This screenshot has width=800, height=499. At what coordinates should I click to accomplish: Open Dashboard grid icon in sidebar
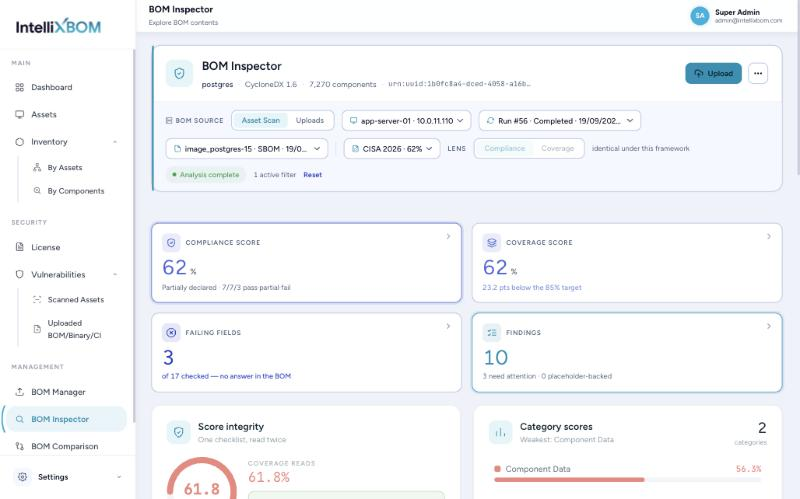19,87
